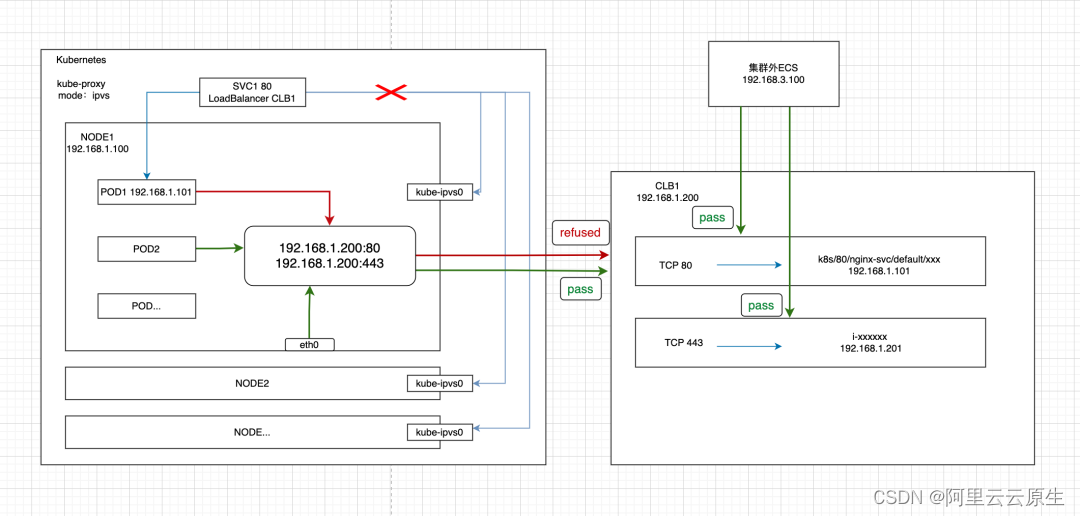The height and width of the screenshot is (516, 1080).
Task: Click the "TCP 80" text
Action: (x=678, y=263)
